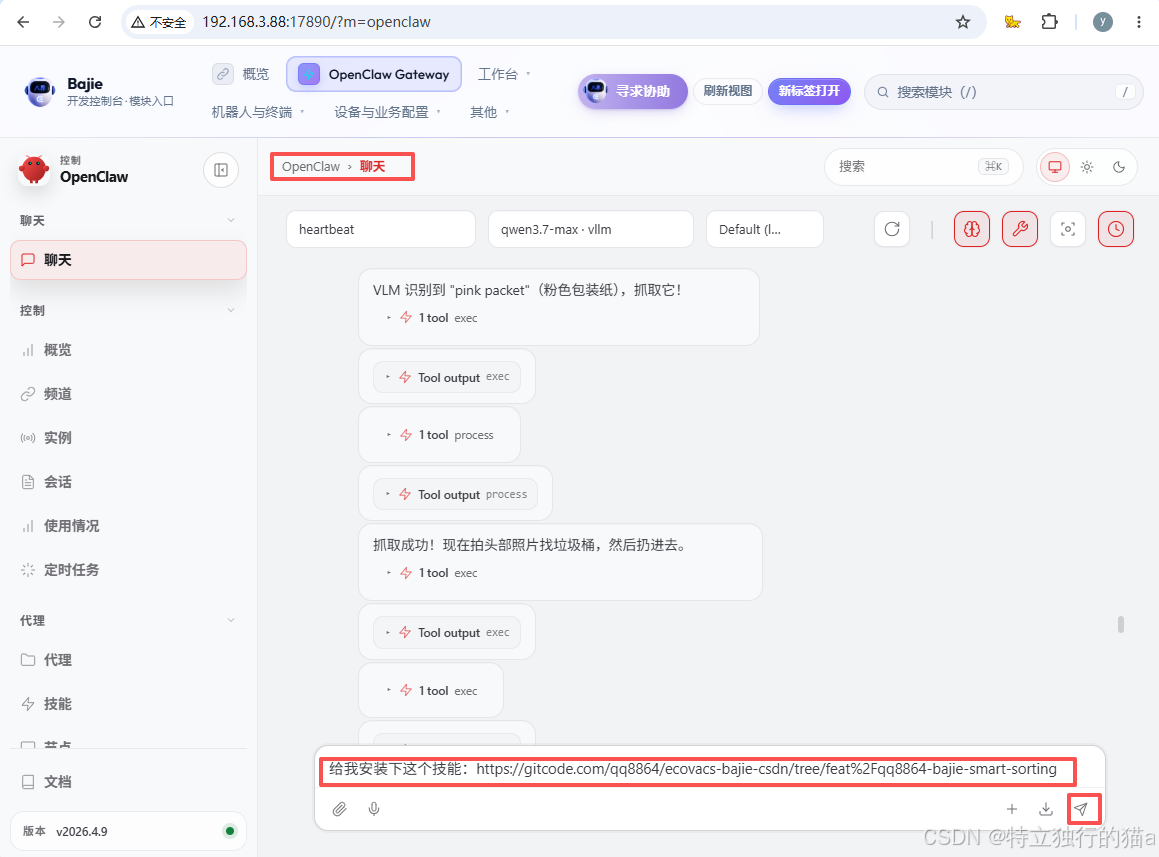Viewport: 1159px width, 857px height.
Task: Select 聊天 in the sidebar
Action: (128, 260)
